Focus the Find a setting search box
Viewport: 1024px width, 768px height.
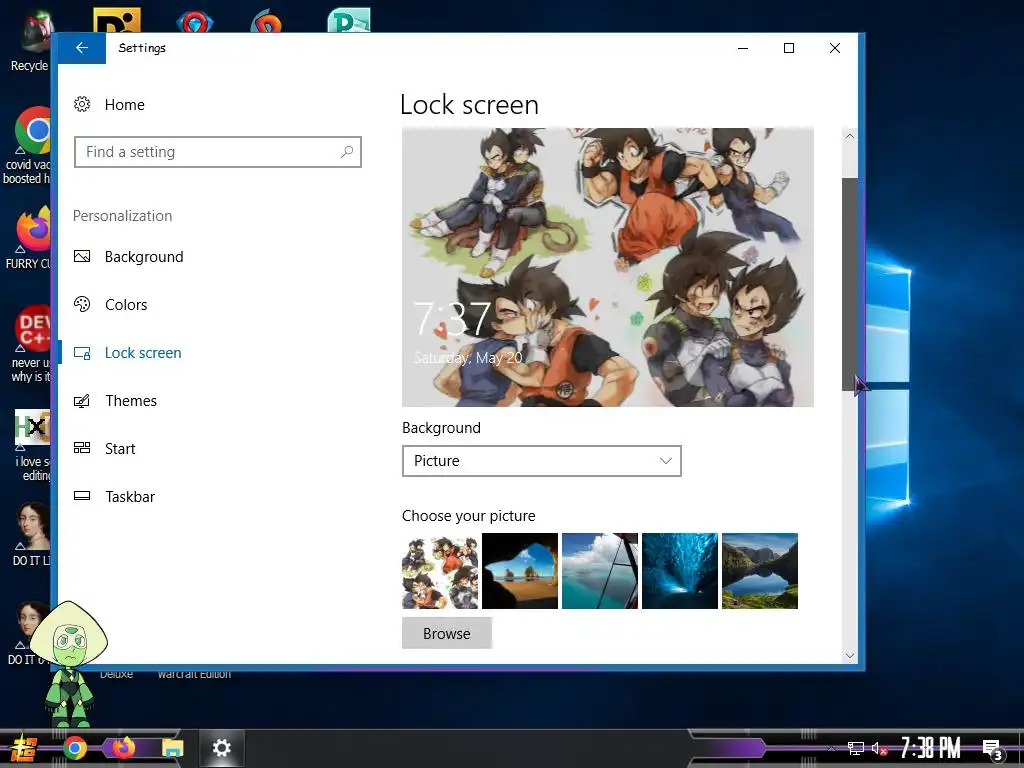point(217,152)
